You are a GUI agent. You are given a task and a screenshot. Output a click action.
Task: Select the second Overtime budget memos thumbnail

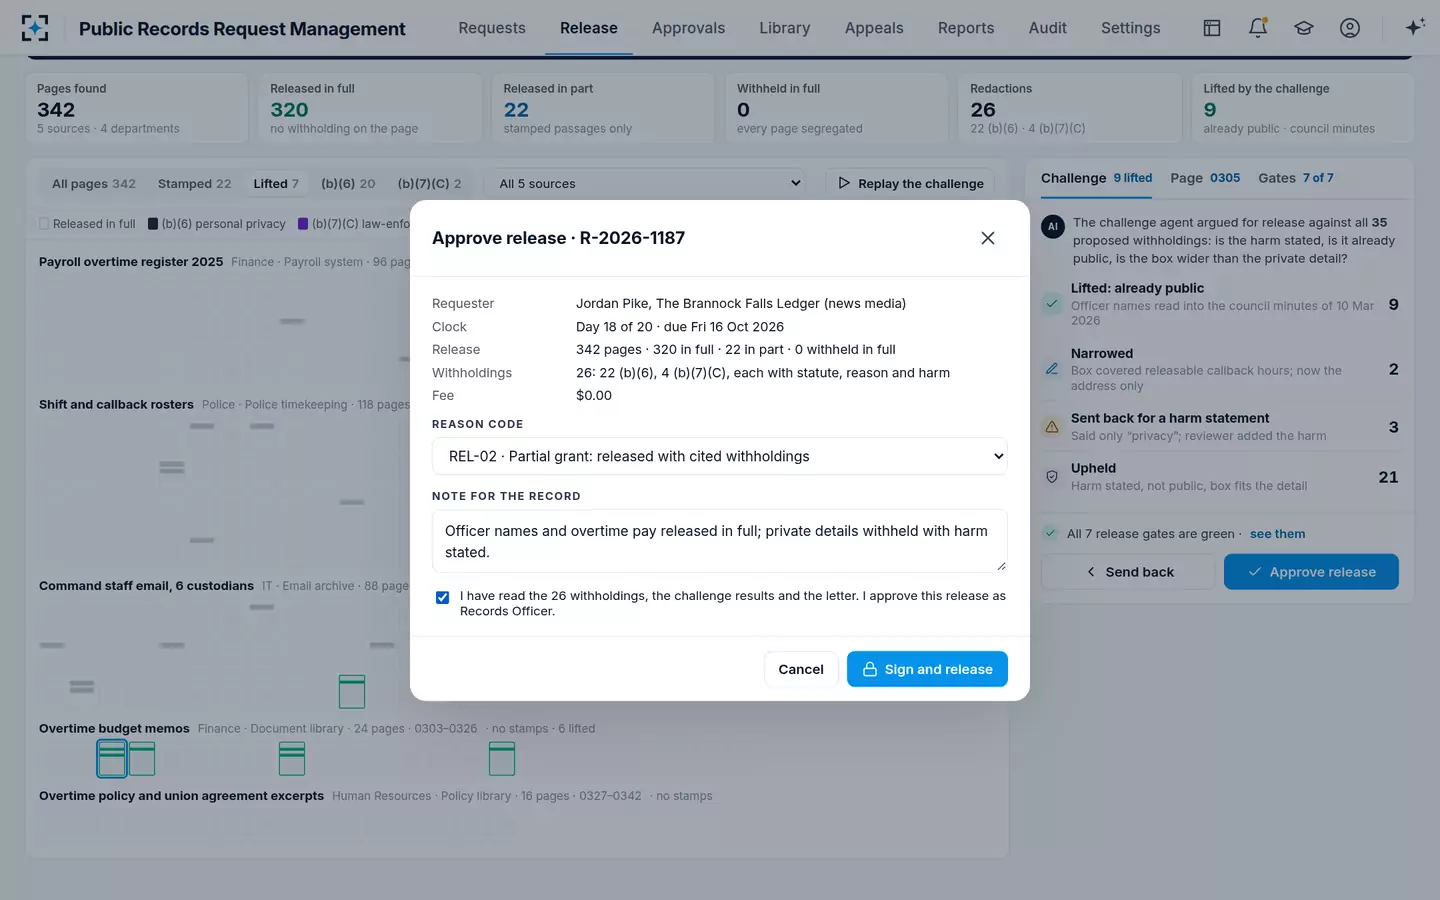(142, 759)
